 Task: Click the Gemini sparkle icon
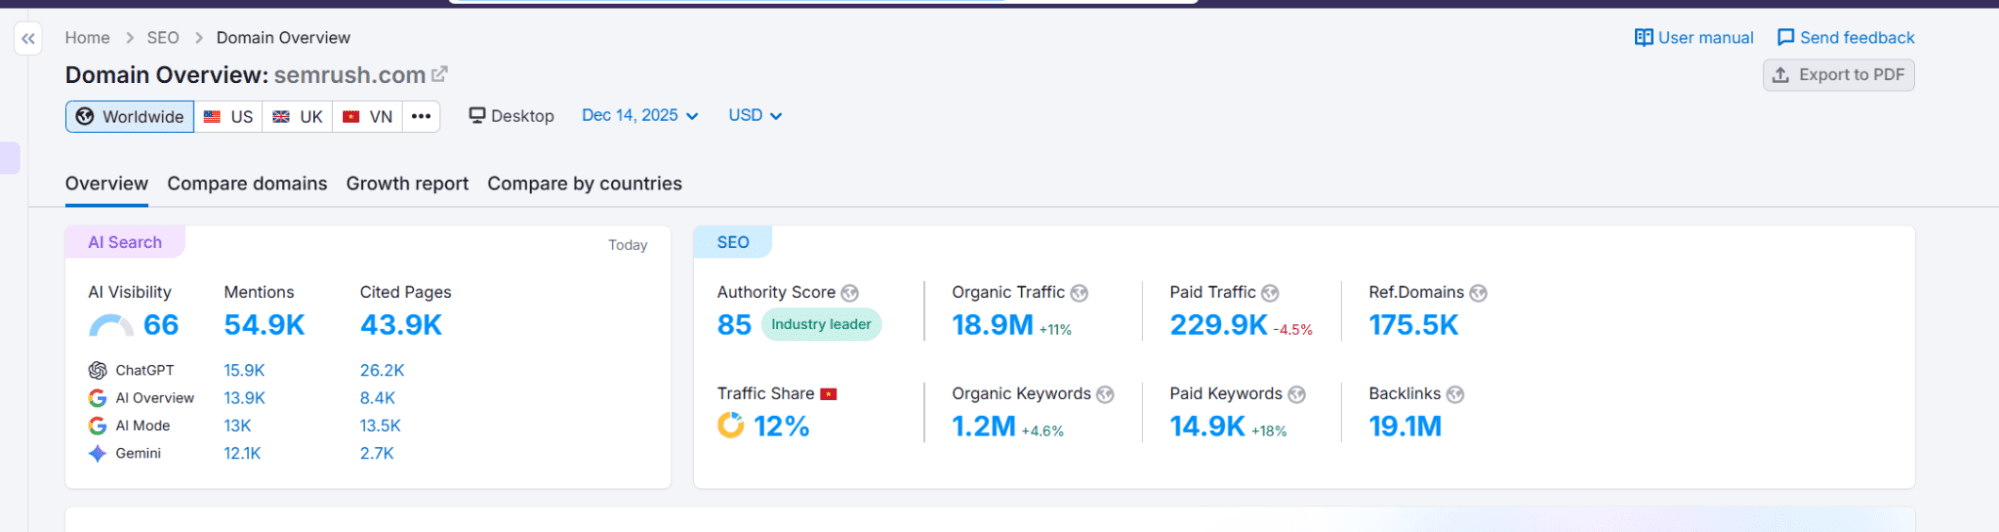[x=97, y=453]
